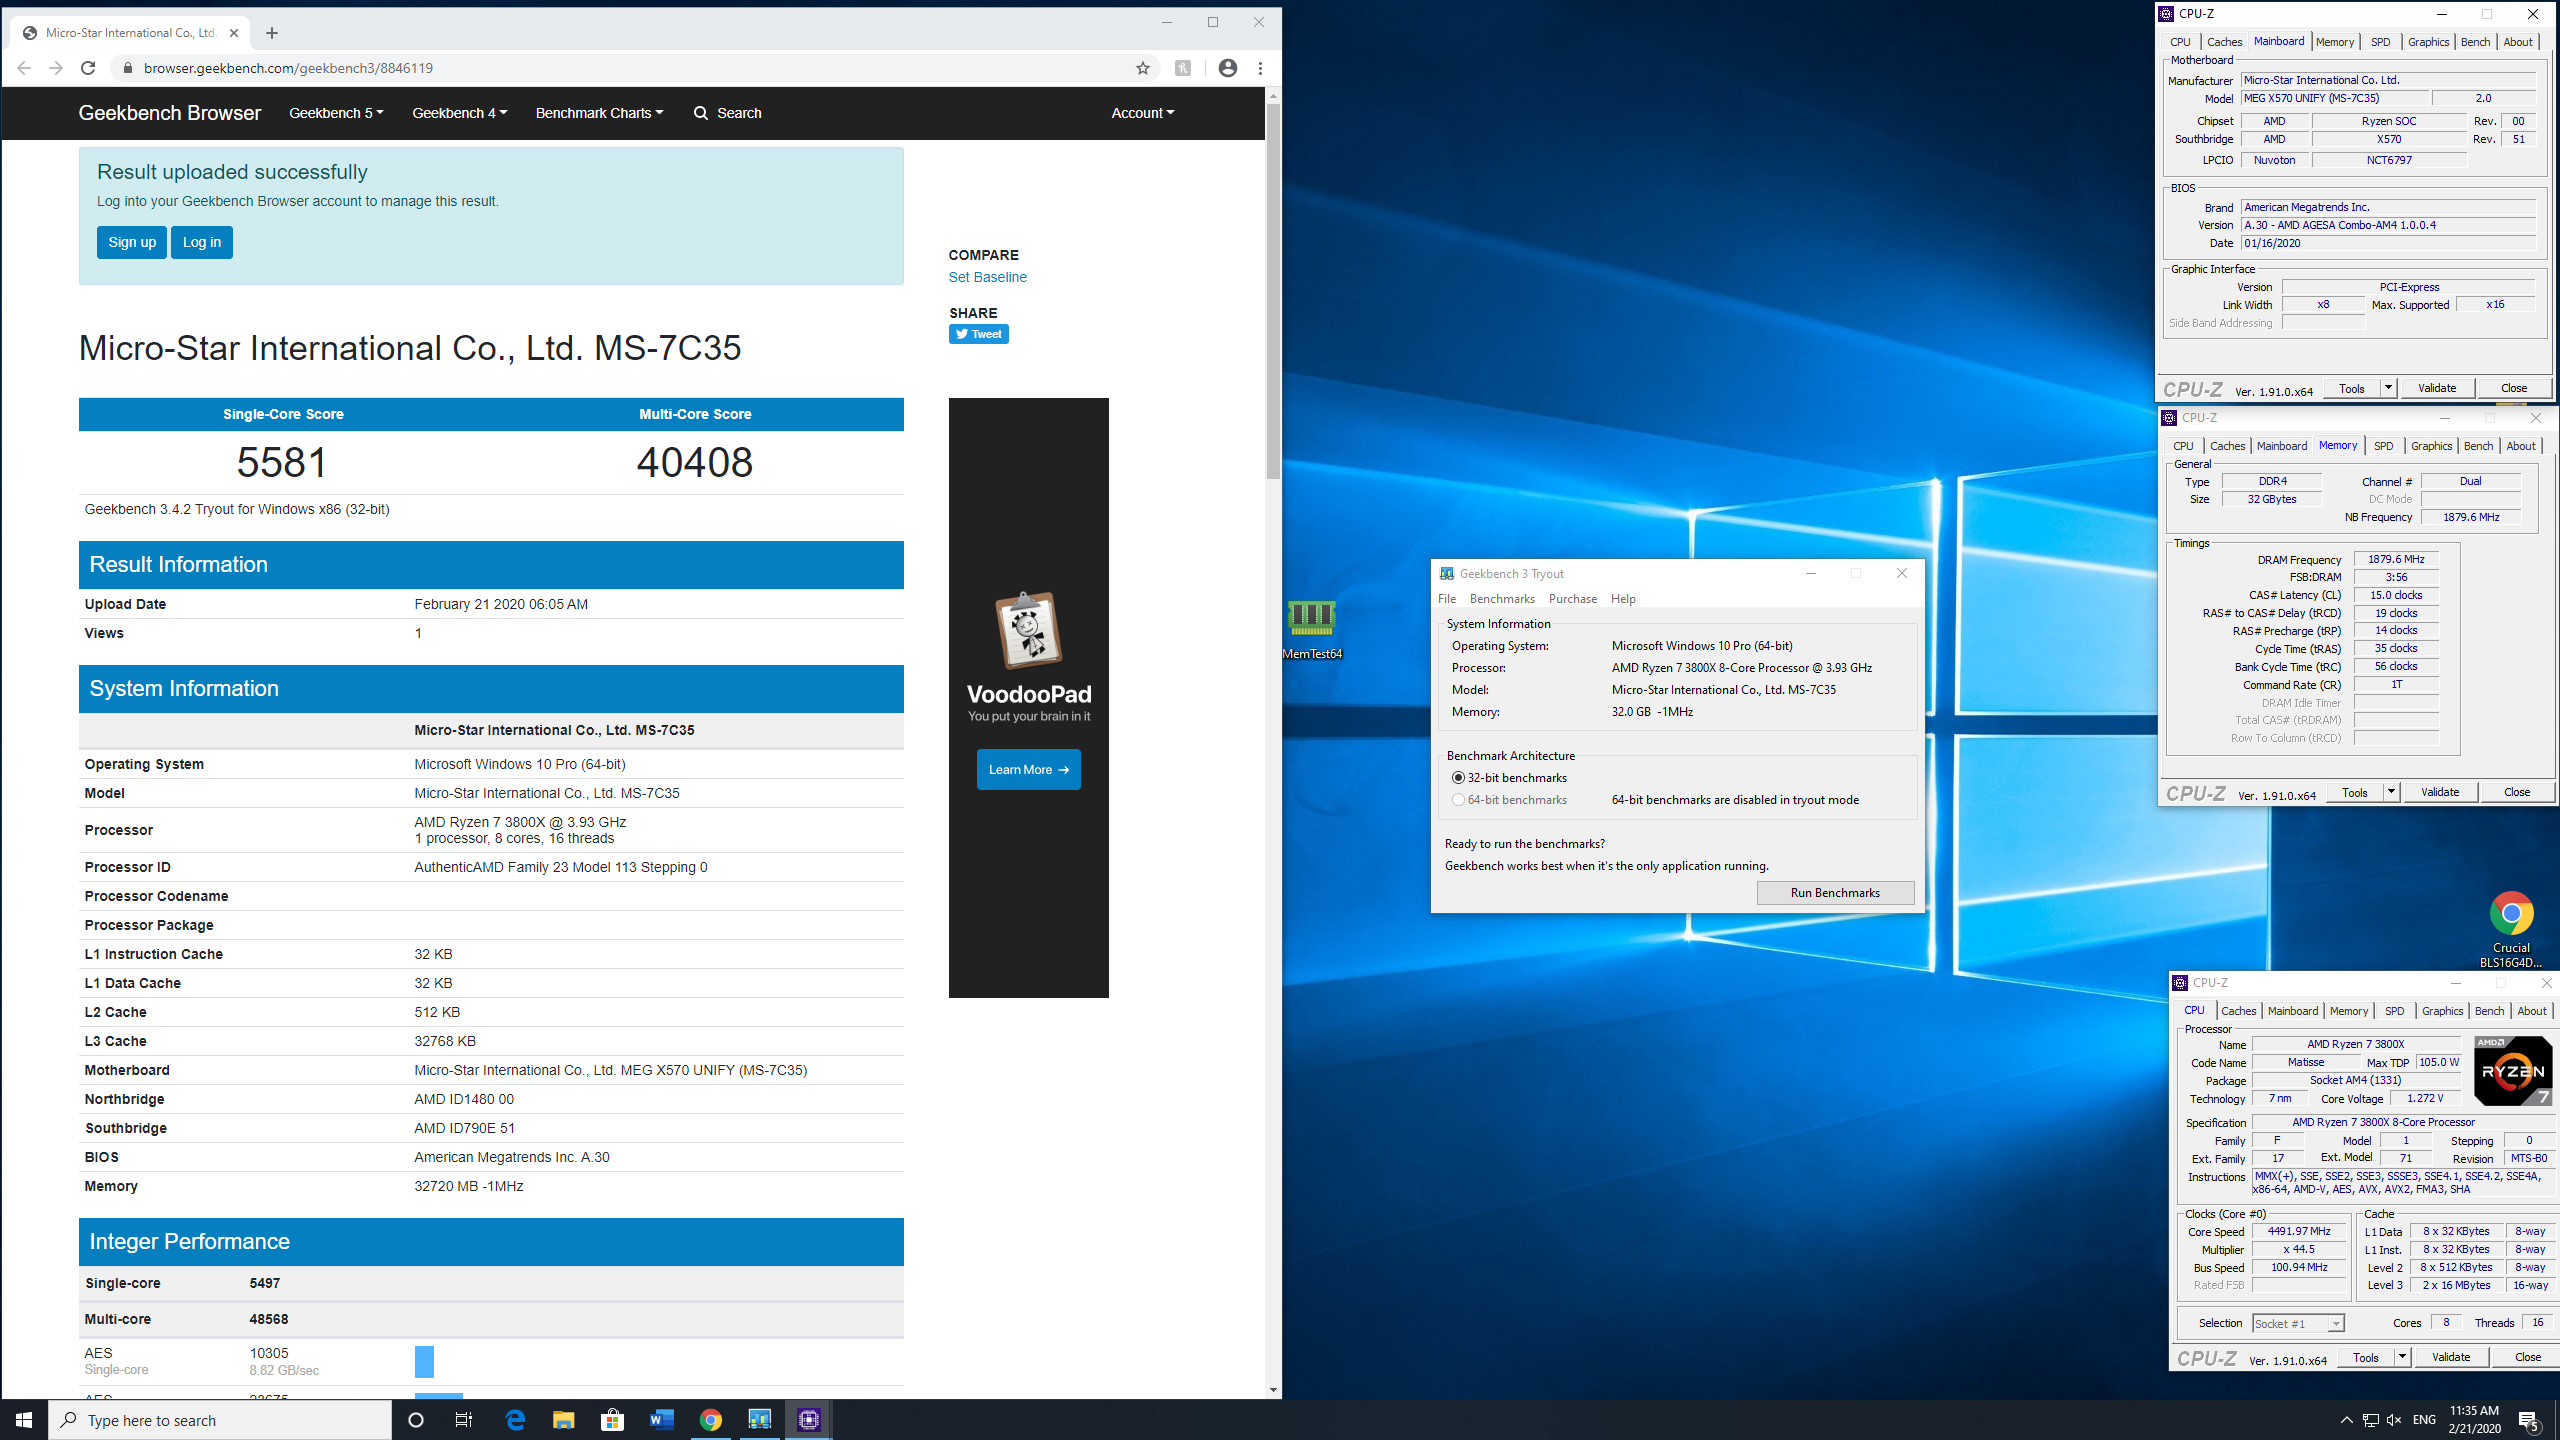
Task: Click the Geekbench Browser logo link
Action: (170, 113)
